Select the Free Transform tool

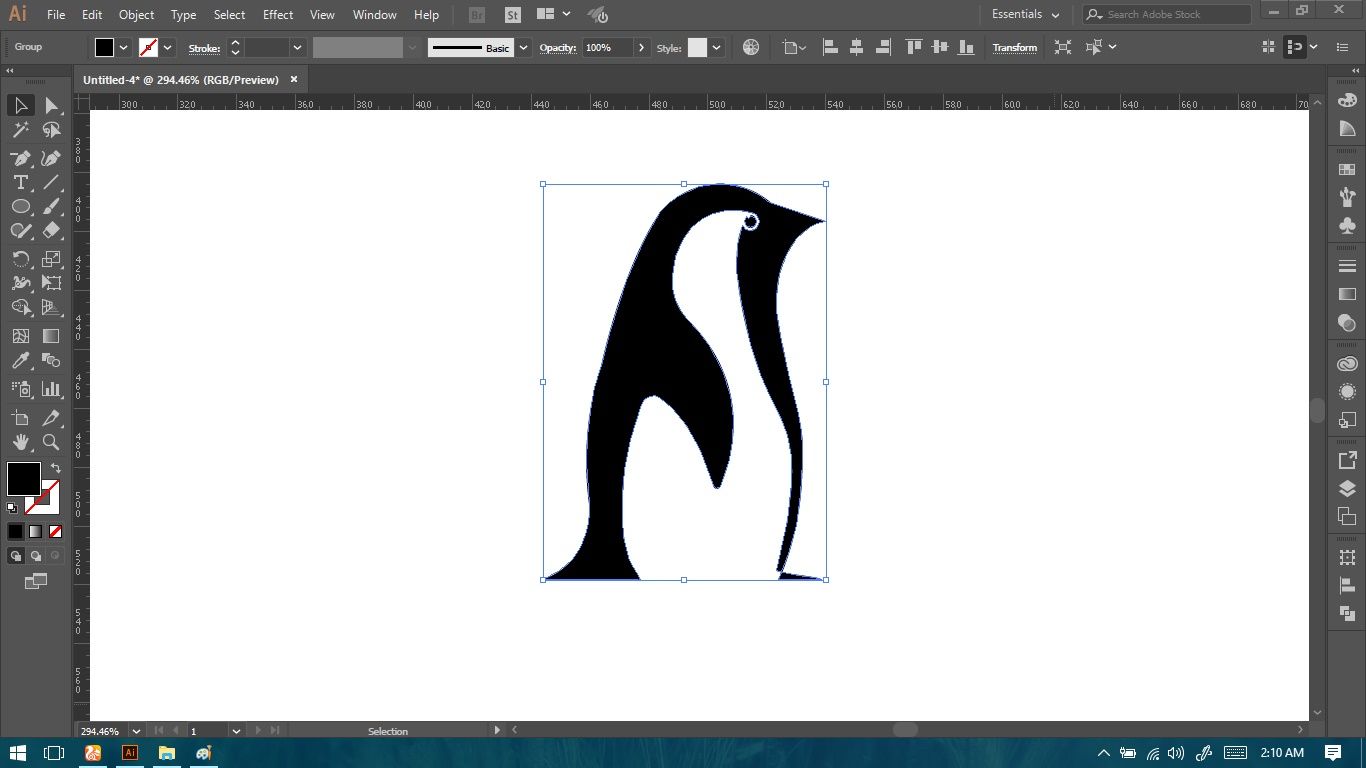(51, 283)
